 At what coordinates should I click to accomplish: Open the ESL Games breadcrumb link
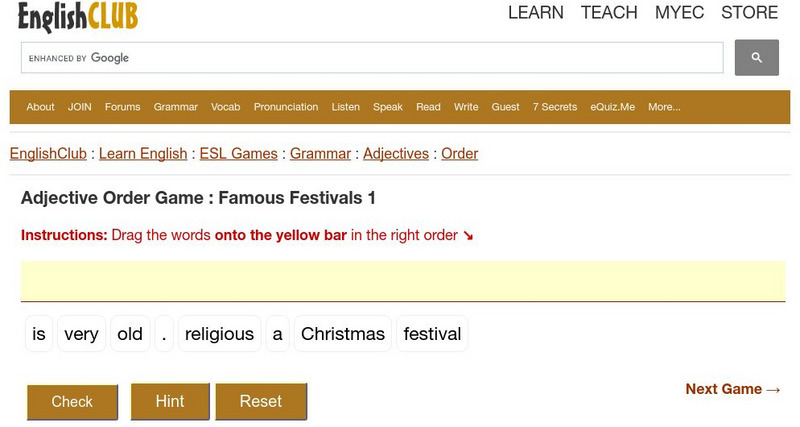(x=239, y=154)
